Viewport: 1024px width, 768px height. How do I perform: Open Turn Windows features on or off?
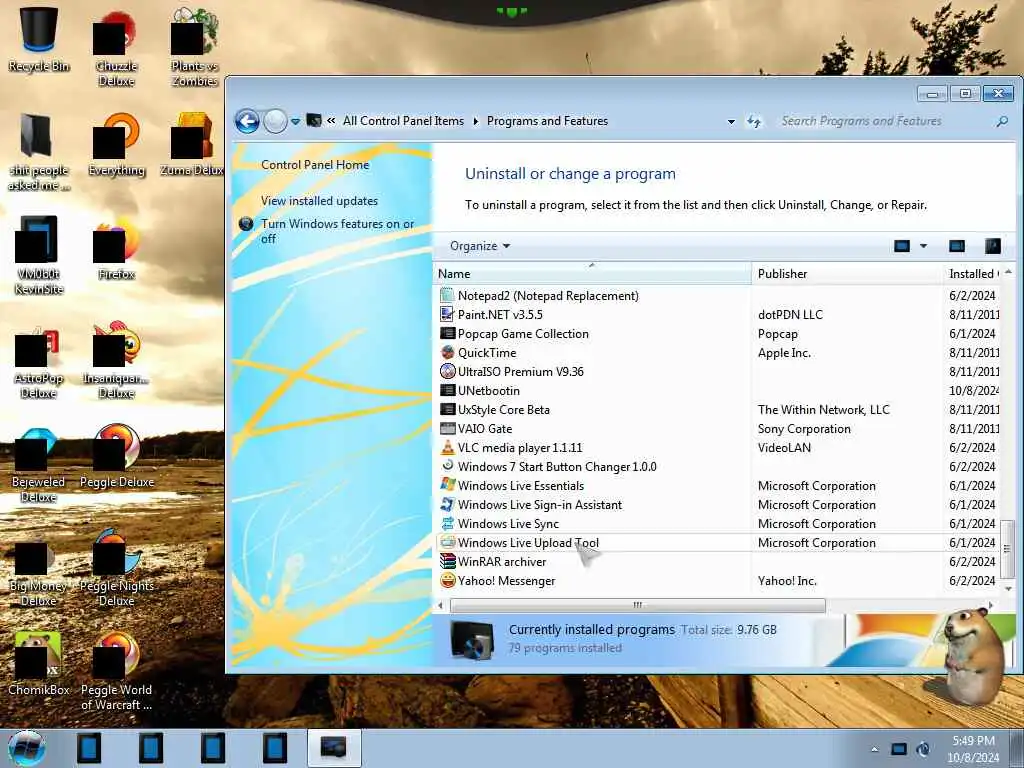pyautogui.click(x=337, y=231)
